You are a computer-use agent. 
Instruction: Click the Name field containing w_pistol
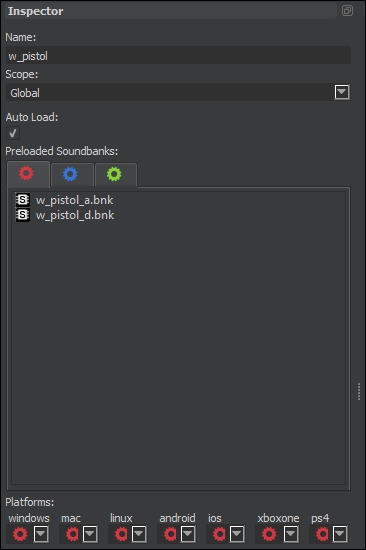tap(178, 55)
